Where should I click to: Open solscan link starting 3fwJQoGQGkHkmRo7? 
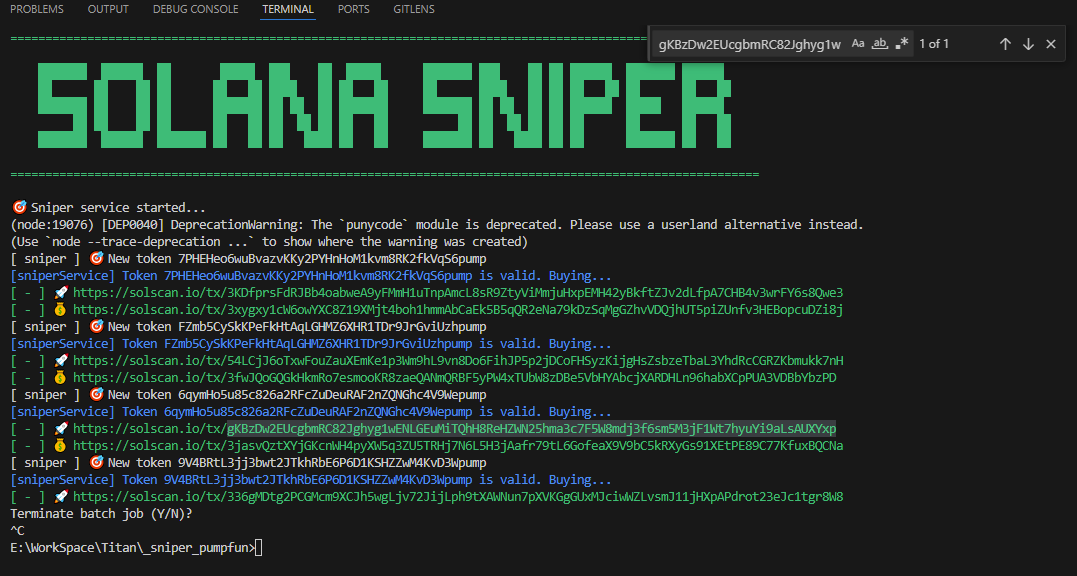[455, 378]
